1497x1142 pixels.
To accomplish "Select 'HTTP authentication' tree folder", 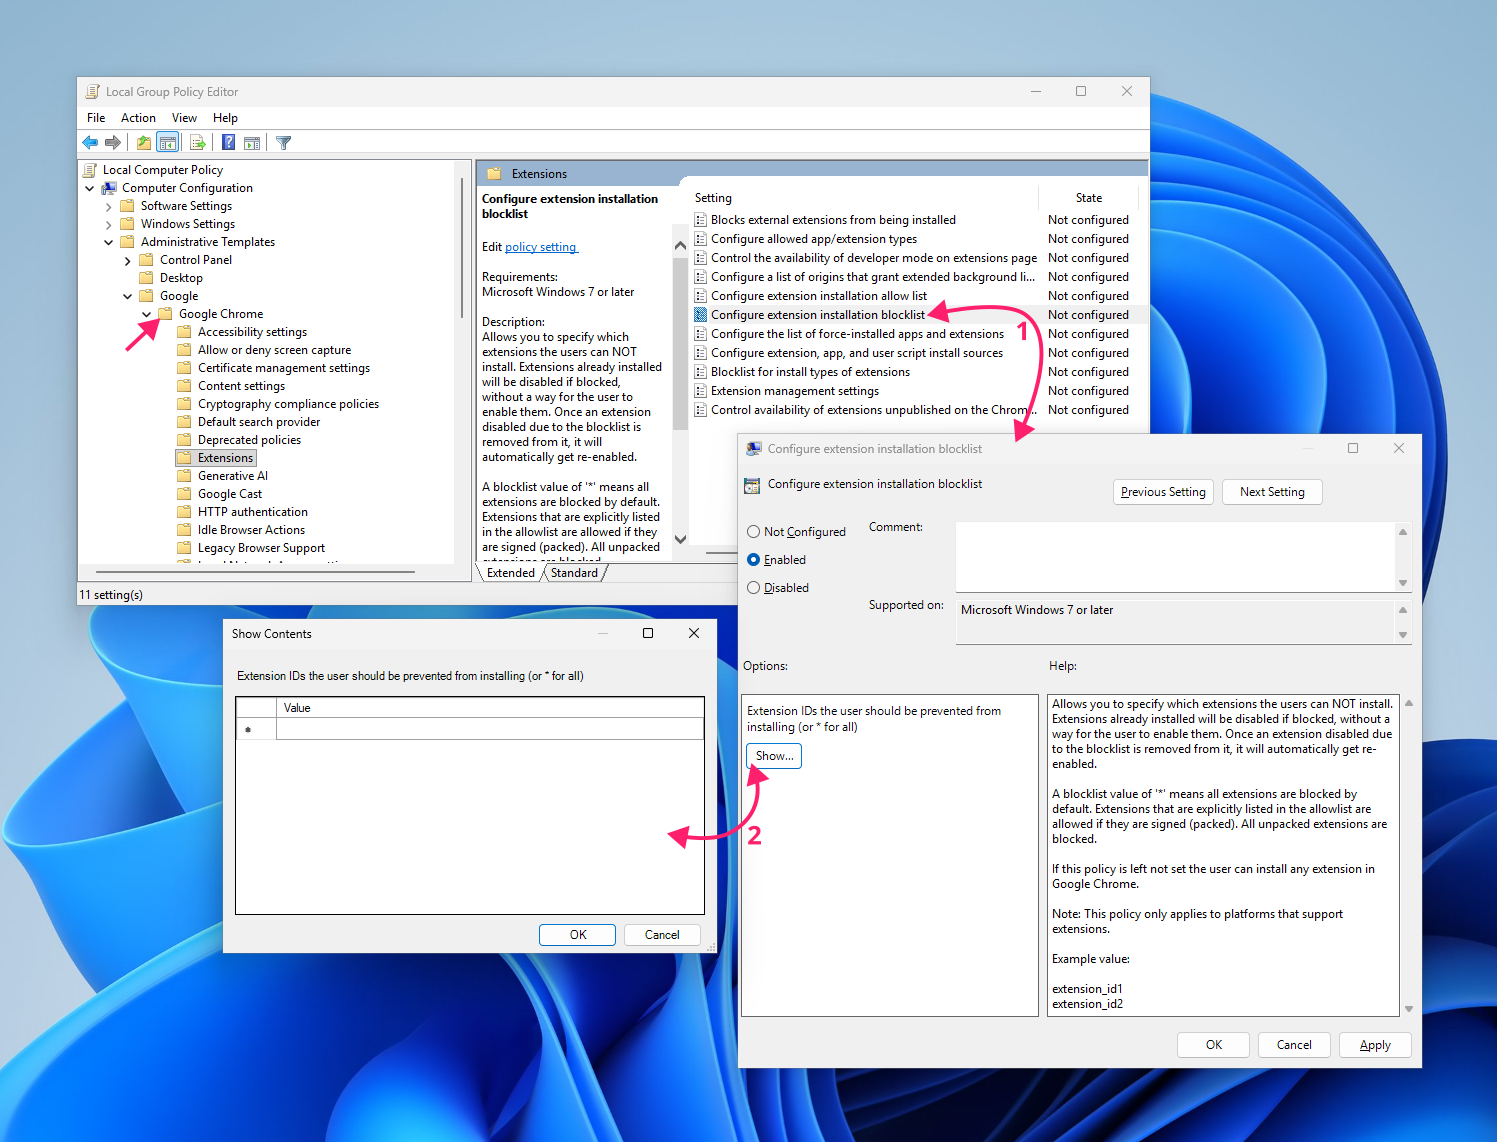I will coord(253,512).
